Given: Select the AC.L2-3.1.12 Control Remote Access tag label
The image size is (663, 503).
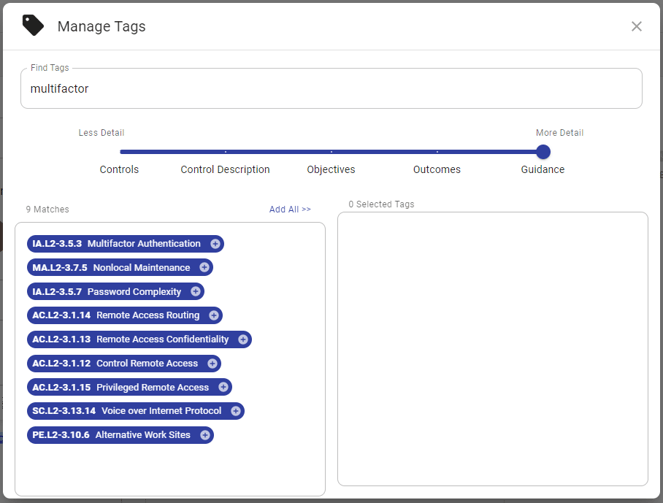Looking at the screenshot, I should (115, 364).
